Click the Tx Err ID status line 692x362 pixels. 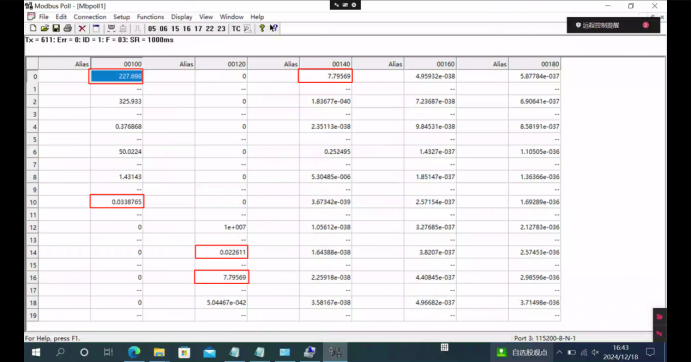[99, 40]
